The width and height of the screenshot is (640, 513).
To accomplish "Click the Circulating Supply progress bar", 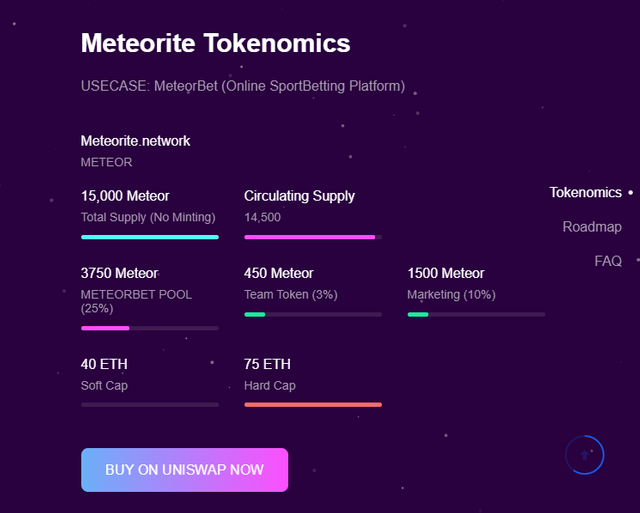I will (x=313, y=237).
